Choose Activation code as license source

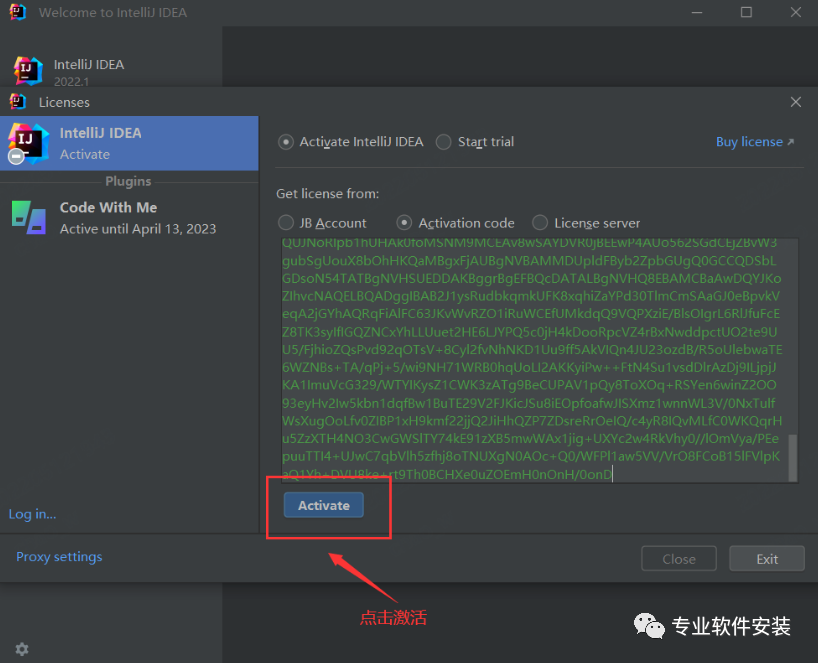click(x=404, y=223)
